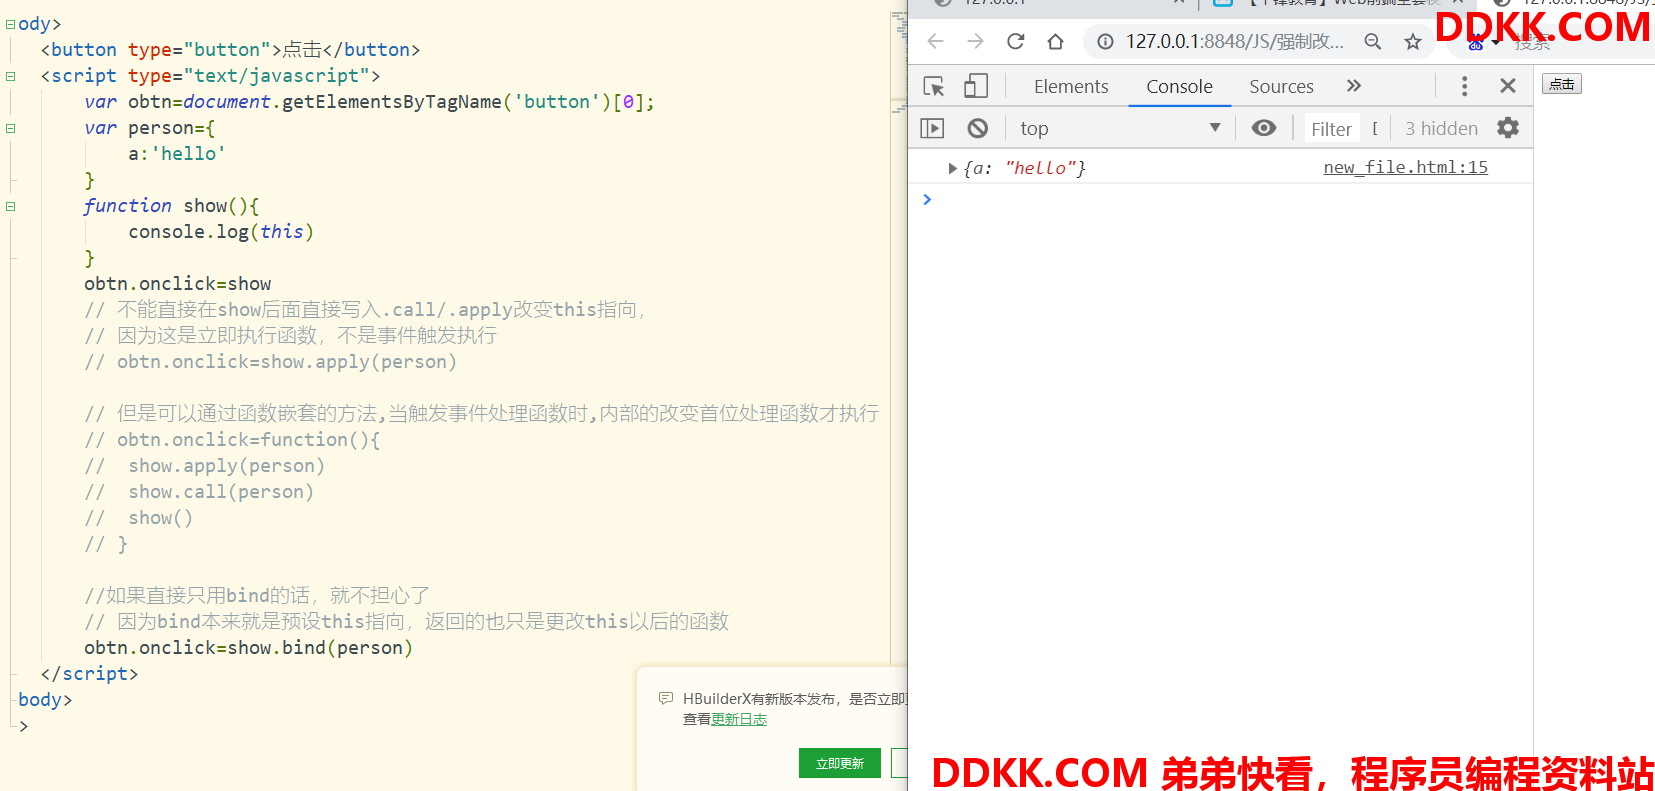The height and width of the screenshot is (791, 1655).
Task: Collapse the function show fold marker
Action: click(x=10, y=206)
